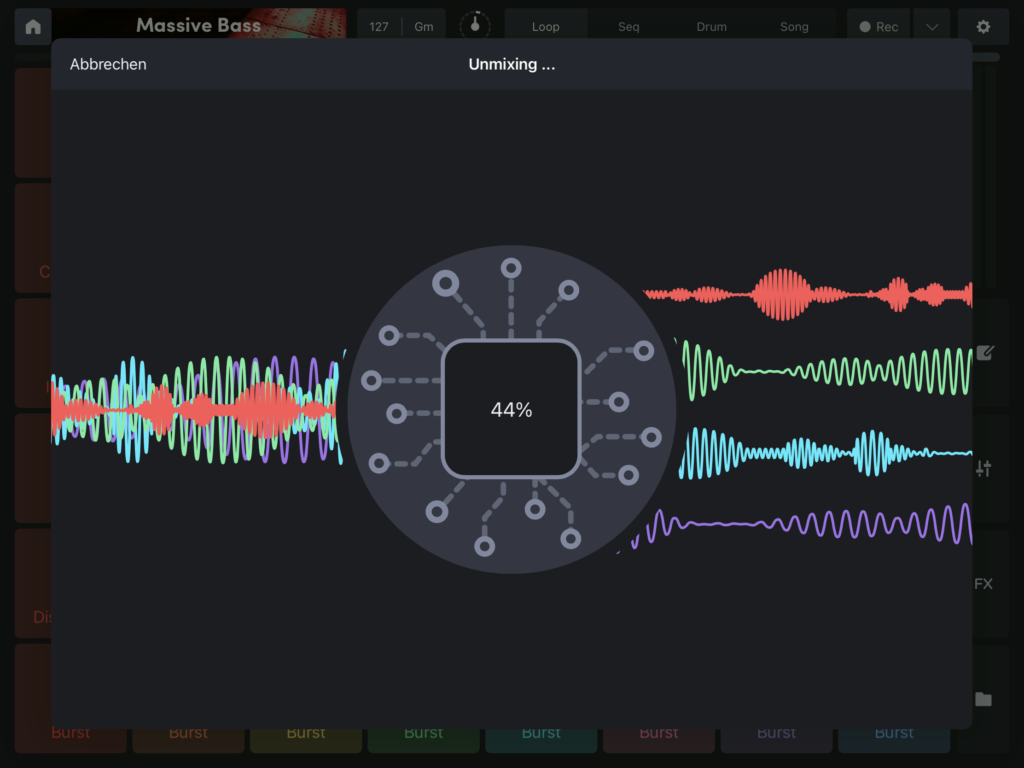Open the mixer sliders icon in the right sidebar
1024x768 pixels.
pyautogui.click(x=984, y=467)
